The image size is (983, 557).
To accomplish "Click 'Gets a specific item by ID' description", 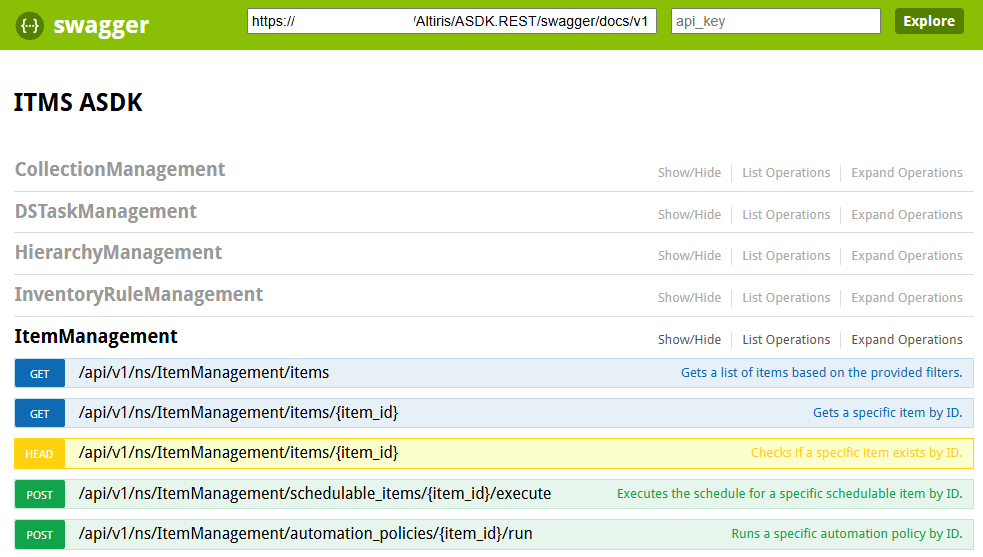I will (887, 413).
